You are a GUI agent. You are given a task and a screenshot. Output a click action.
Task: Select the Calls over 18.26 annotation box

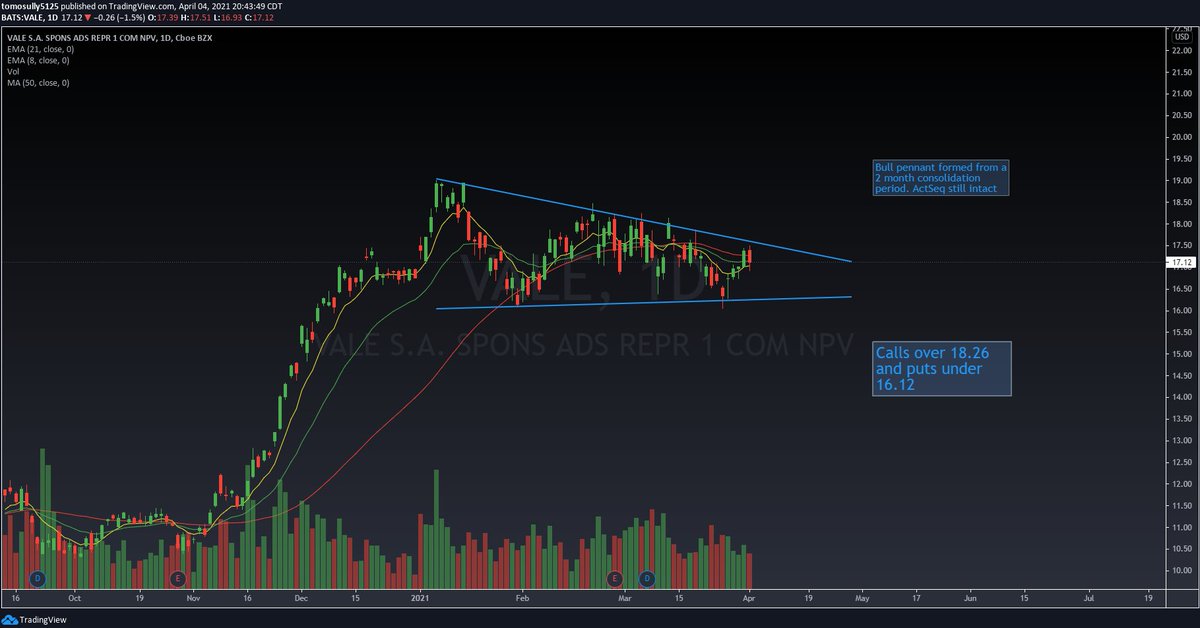tap(941, 368)
